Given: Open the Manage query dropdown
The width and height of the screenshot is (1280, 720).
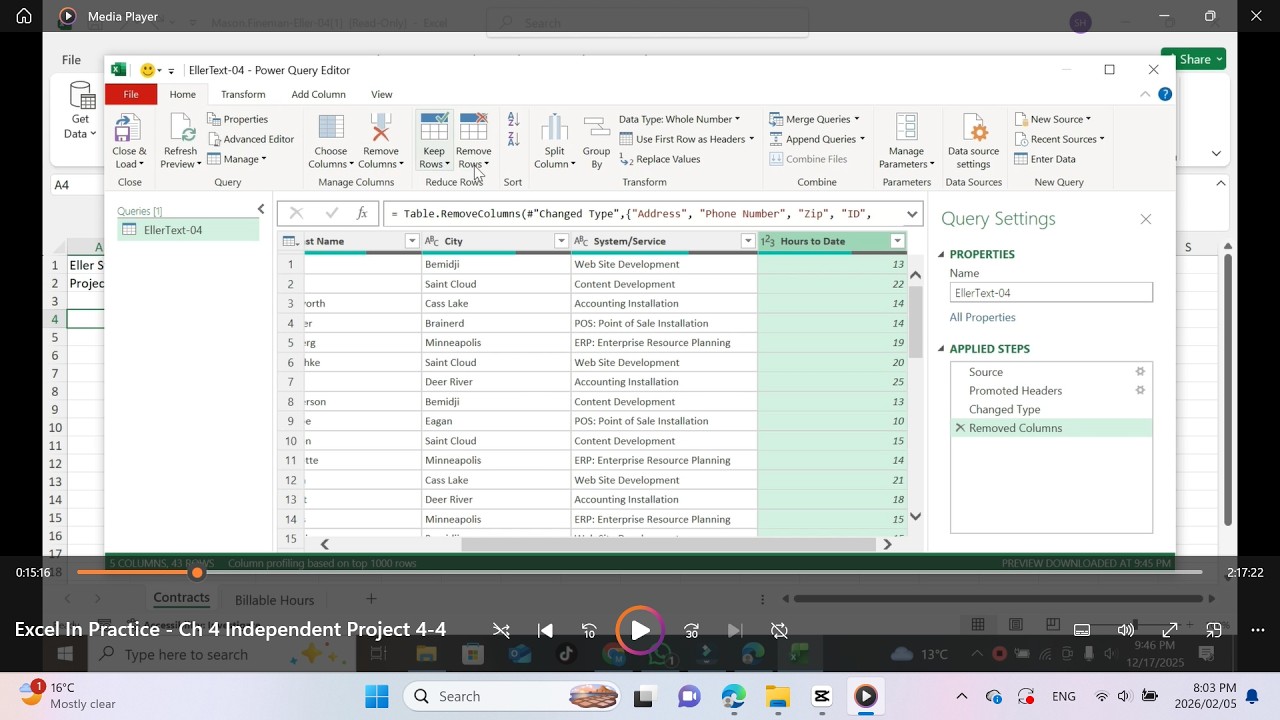Looking at the screenshot, I should (x=237, y=159).
